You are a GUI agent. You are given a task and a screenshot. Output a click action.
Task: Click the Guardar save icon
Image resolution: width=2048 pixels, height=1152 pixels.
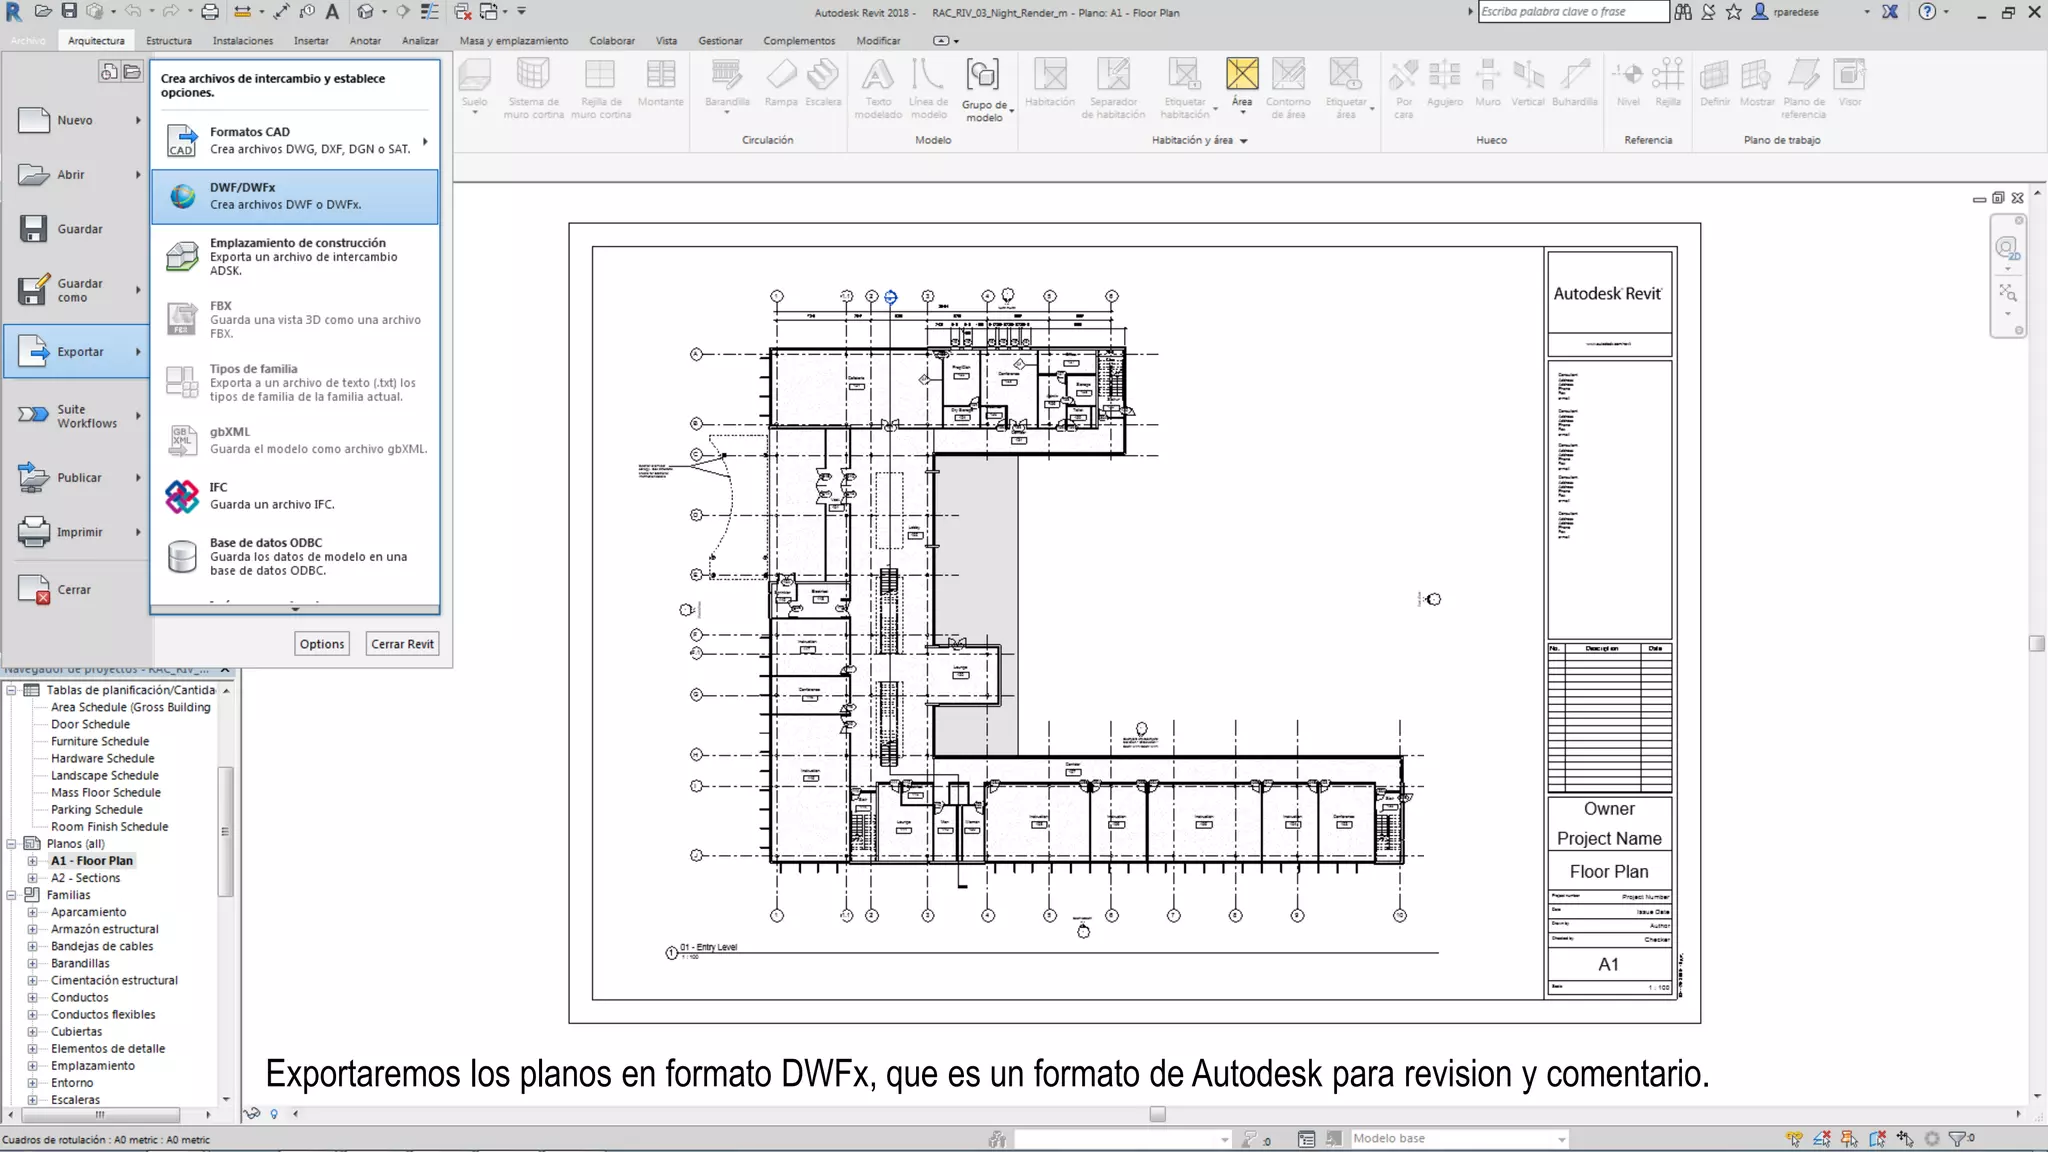pyautogui.click(x=34, y=229)
